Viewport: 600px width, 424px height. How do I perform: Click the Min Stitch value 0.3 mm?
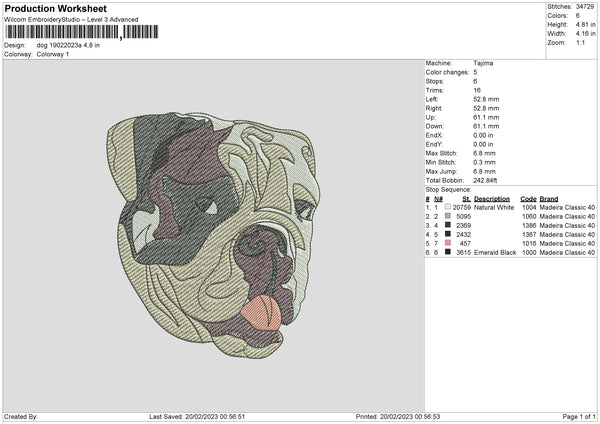(484, 162)
